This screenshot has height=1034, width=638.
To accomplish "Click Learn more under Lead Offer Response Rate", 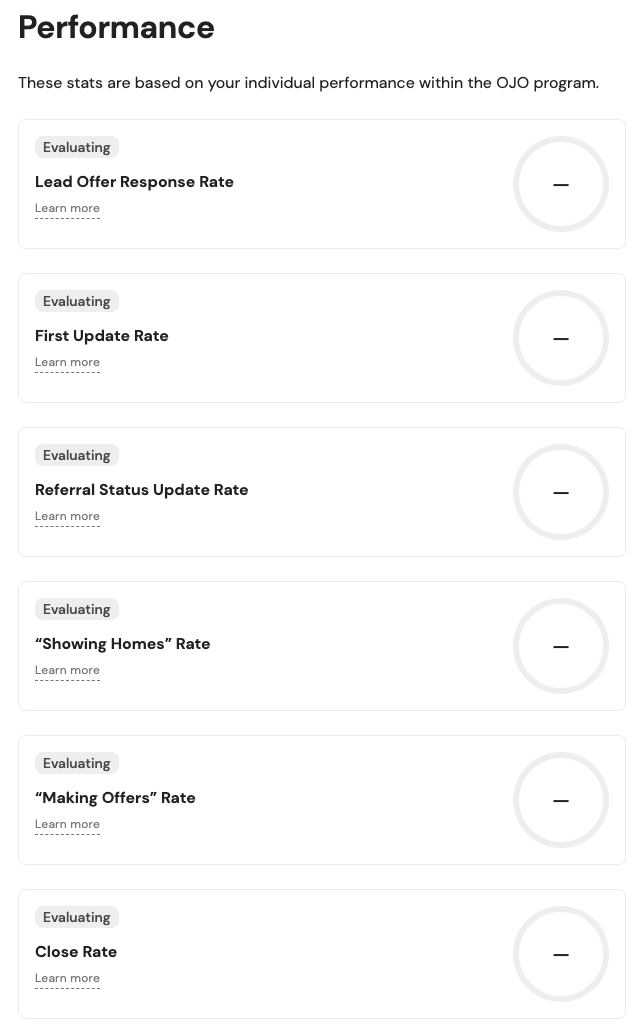I will pyautogui.click(x=67, y=209).
